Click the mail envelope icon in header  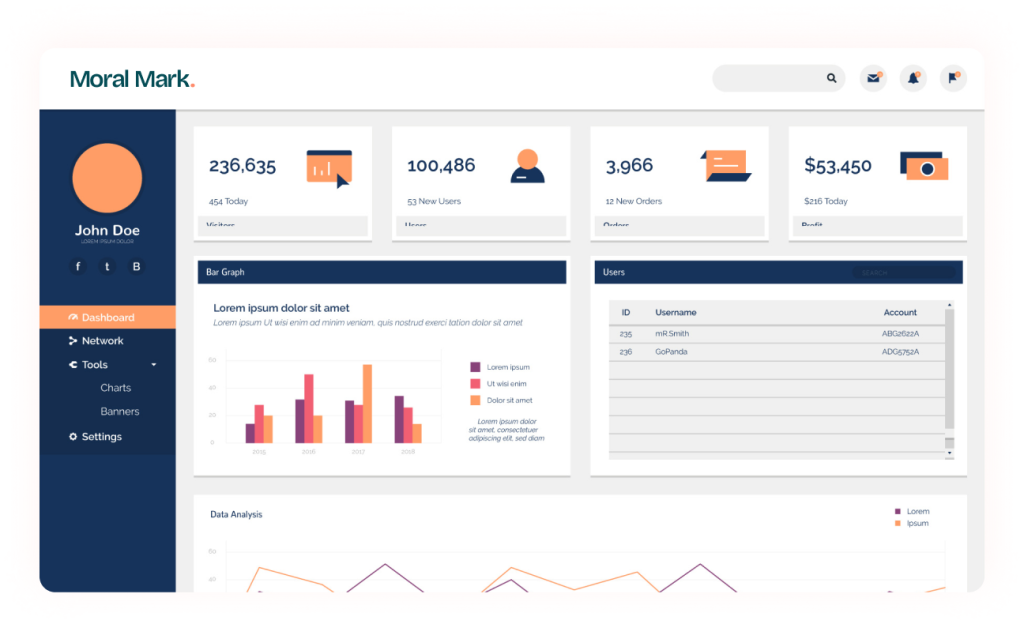[x=873, y=78]
